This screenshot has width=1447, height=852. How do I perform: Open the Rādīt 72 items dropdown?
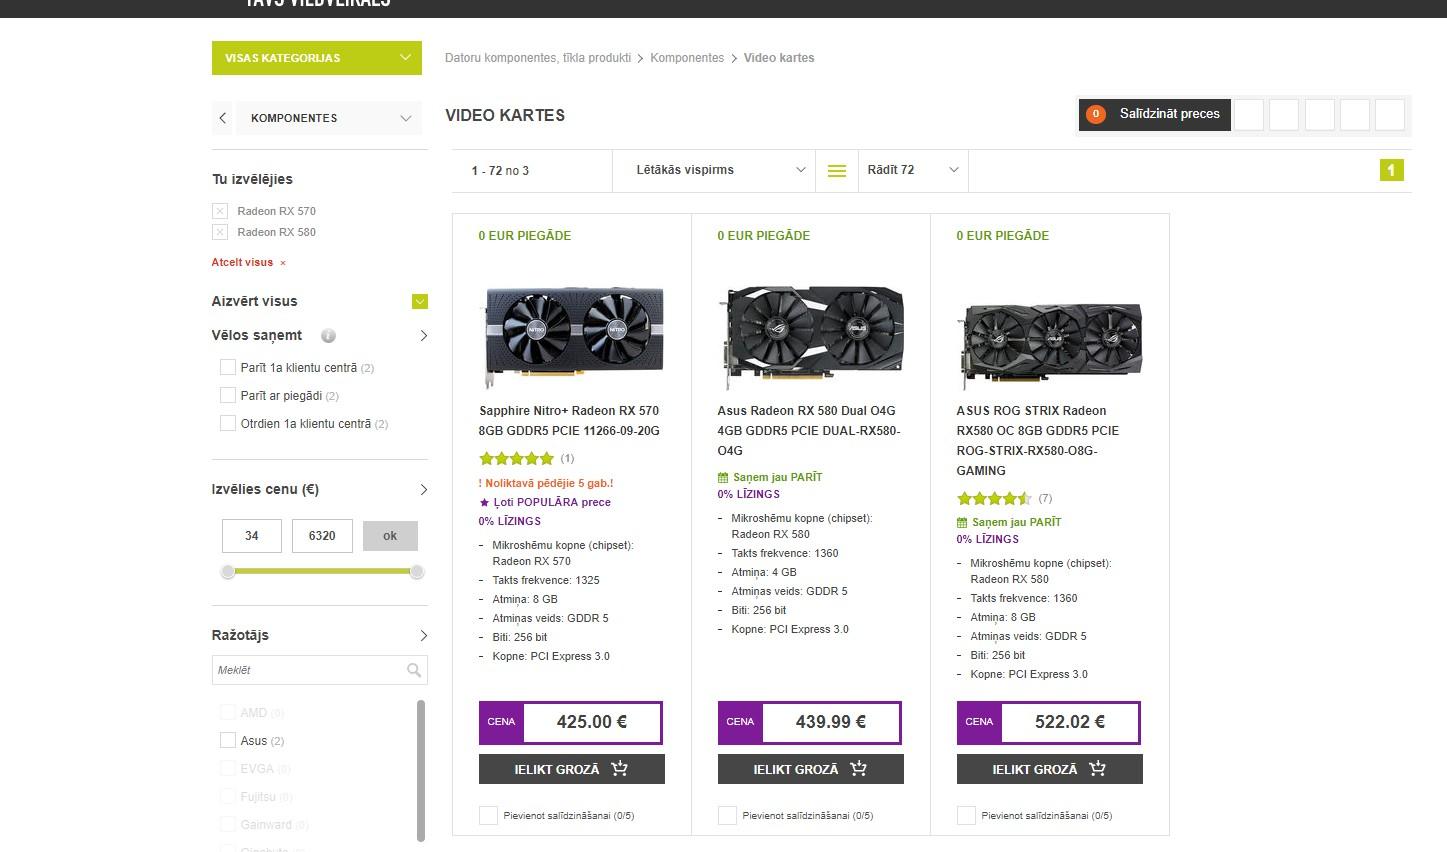click(912, 170)
